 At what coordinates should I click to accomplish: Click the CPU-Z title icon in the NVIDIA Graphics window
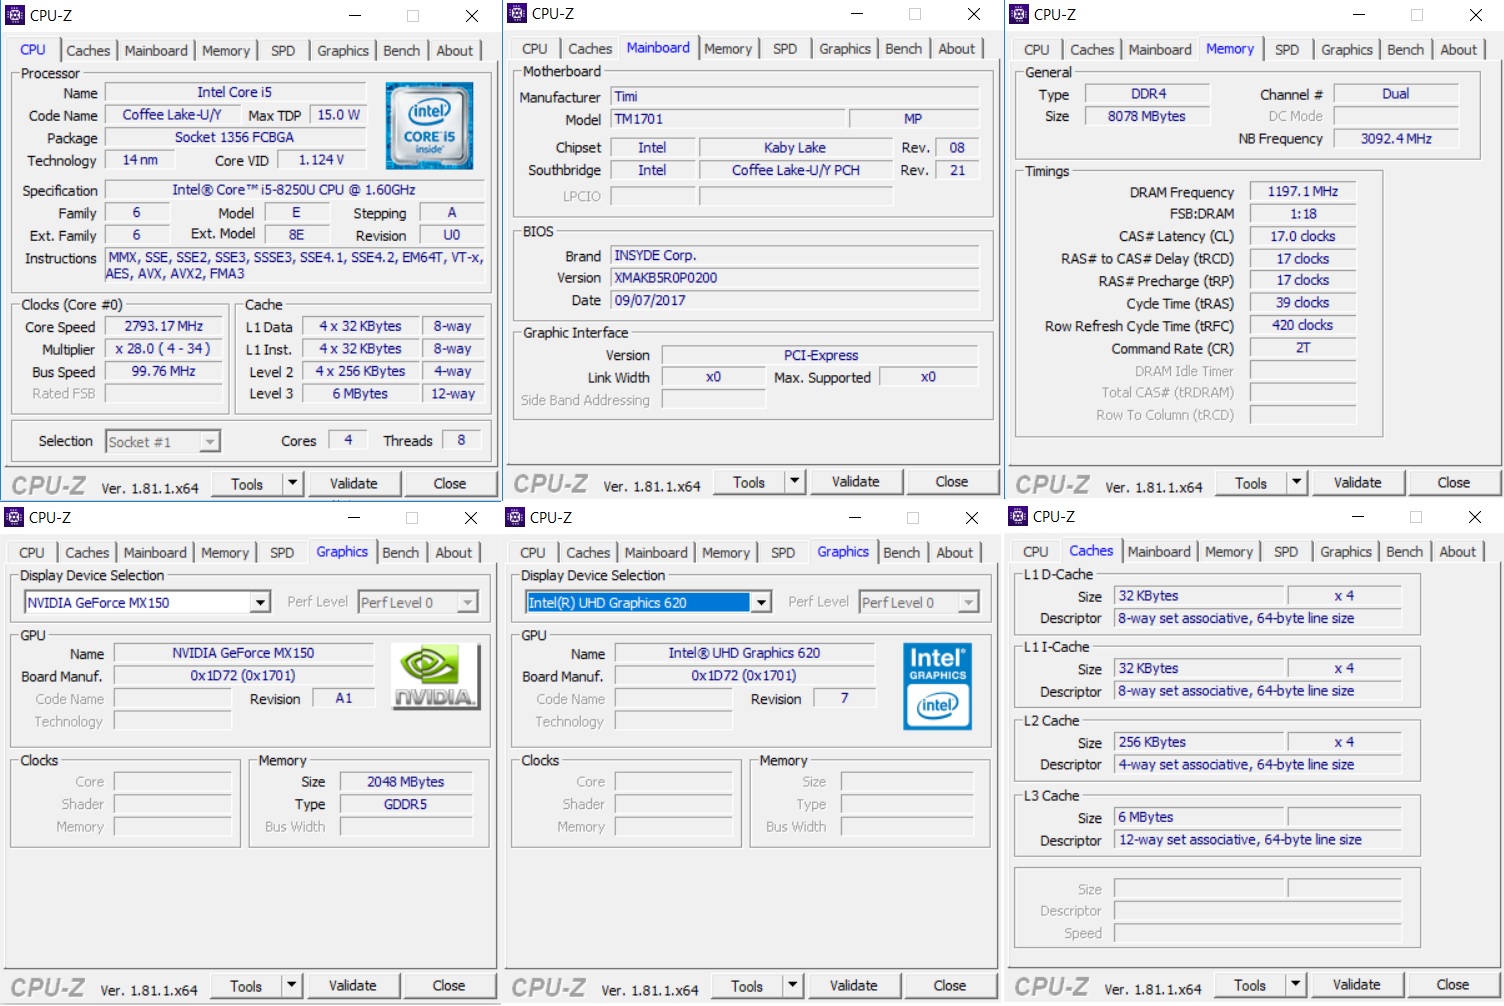pyautogui.click(x=14, y=517)
